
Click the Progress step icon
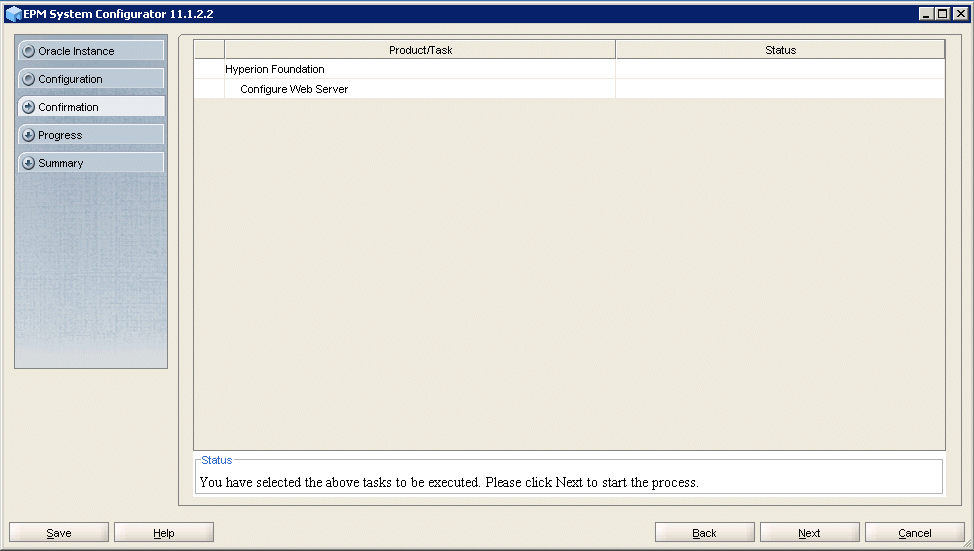29,135
